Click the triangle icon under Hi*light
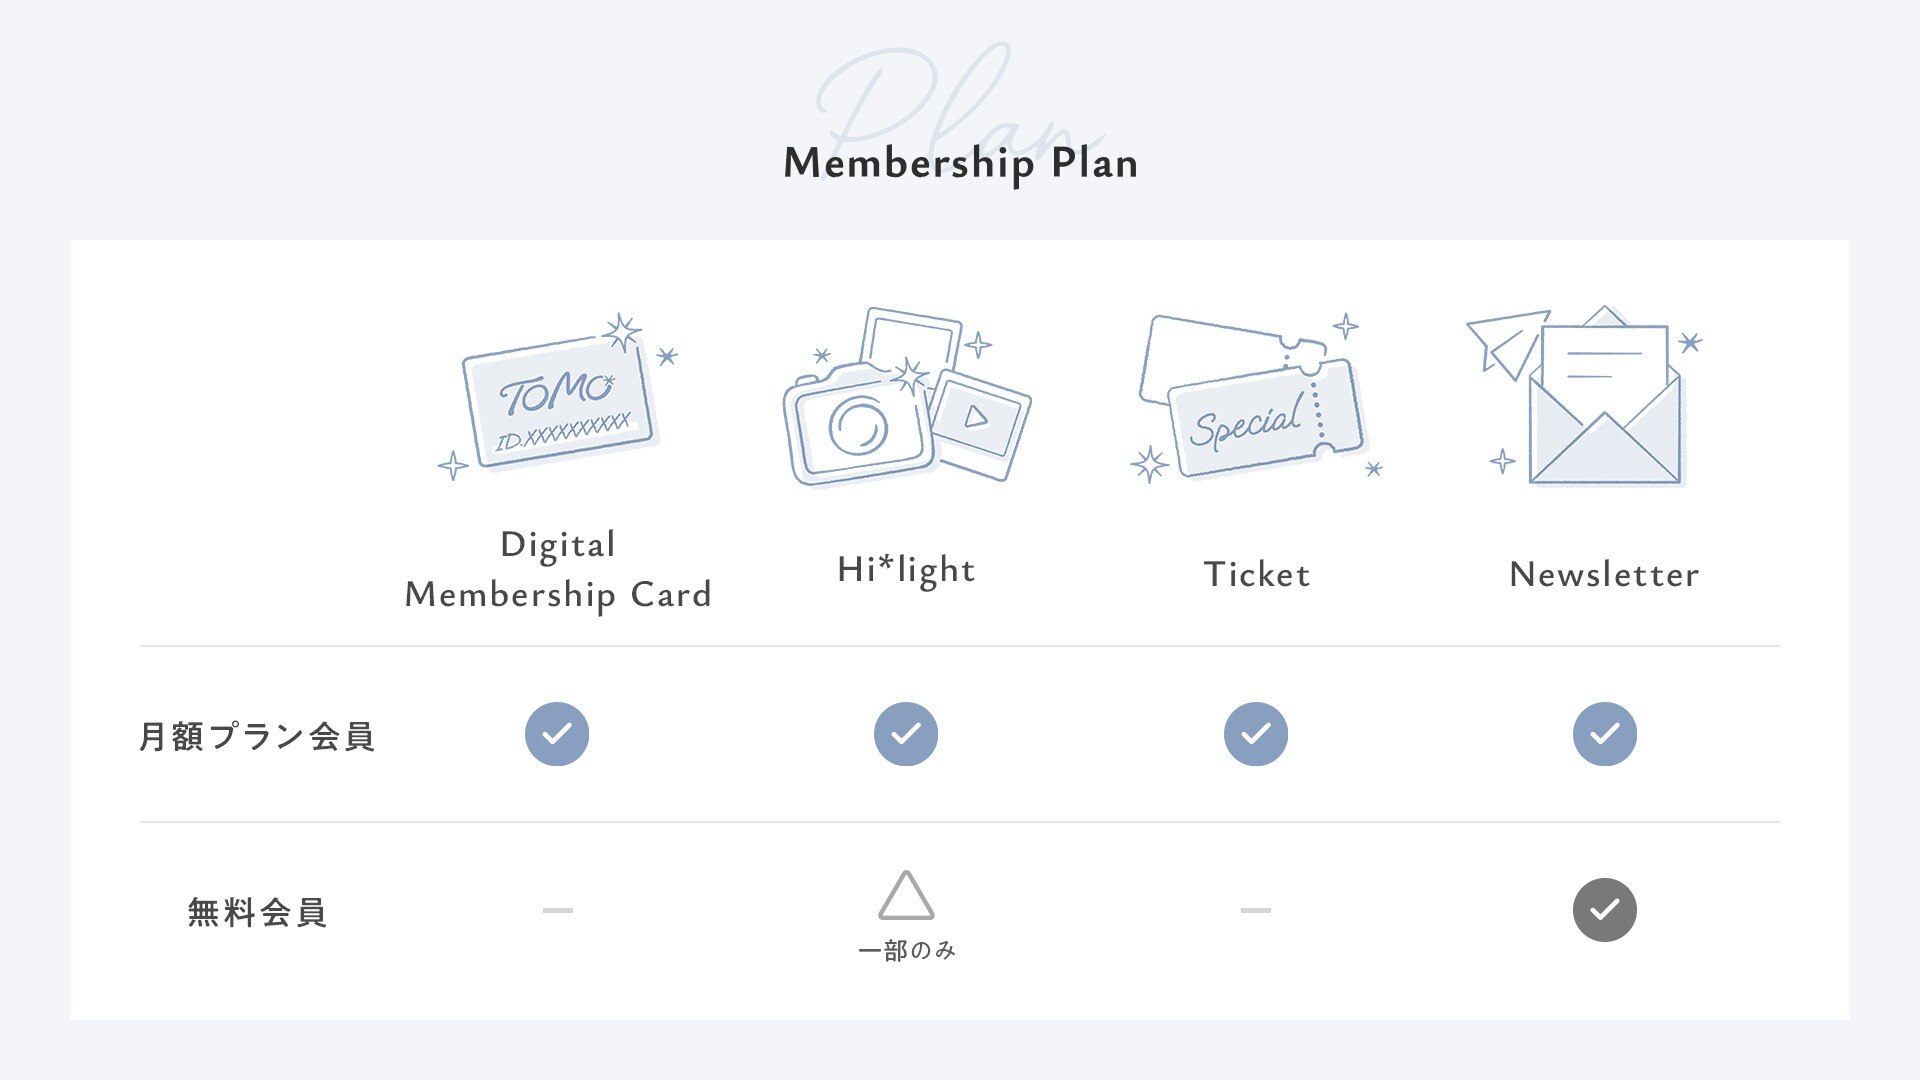 906,896
